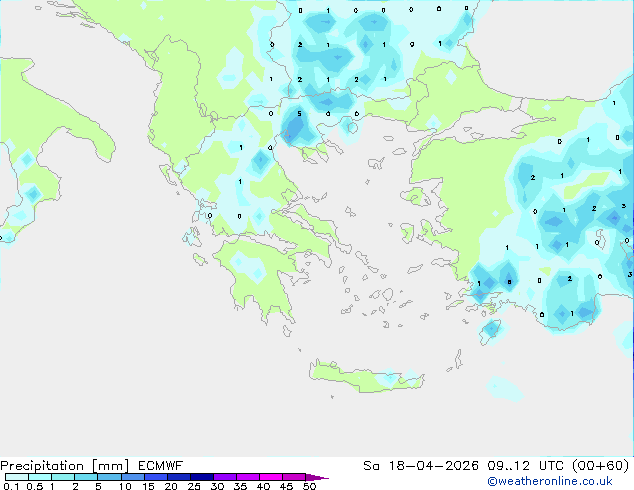Select the 20–25 mm dark blue swatch
The width and height of the screenshot is (634, 490).
coord(179,477)
